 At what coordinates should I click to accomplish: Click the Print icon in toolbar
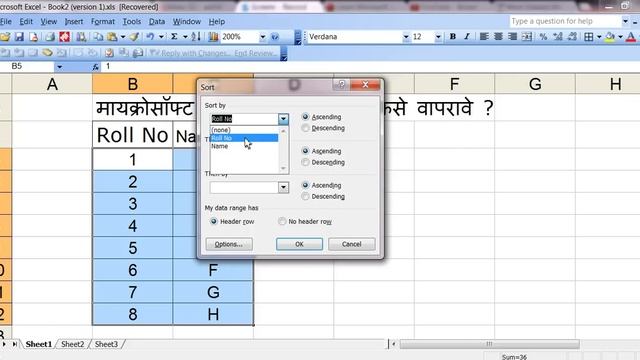(x=50, y=37)
